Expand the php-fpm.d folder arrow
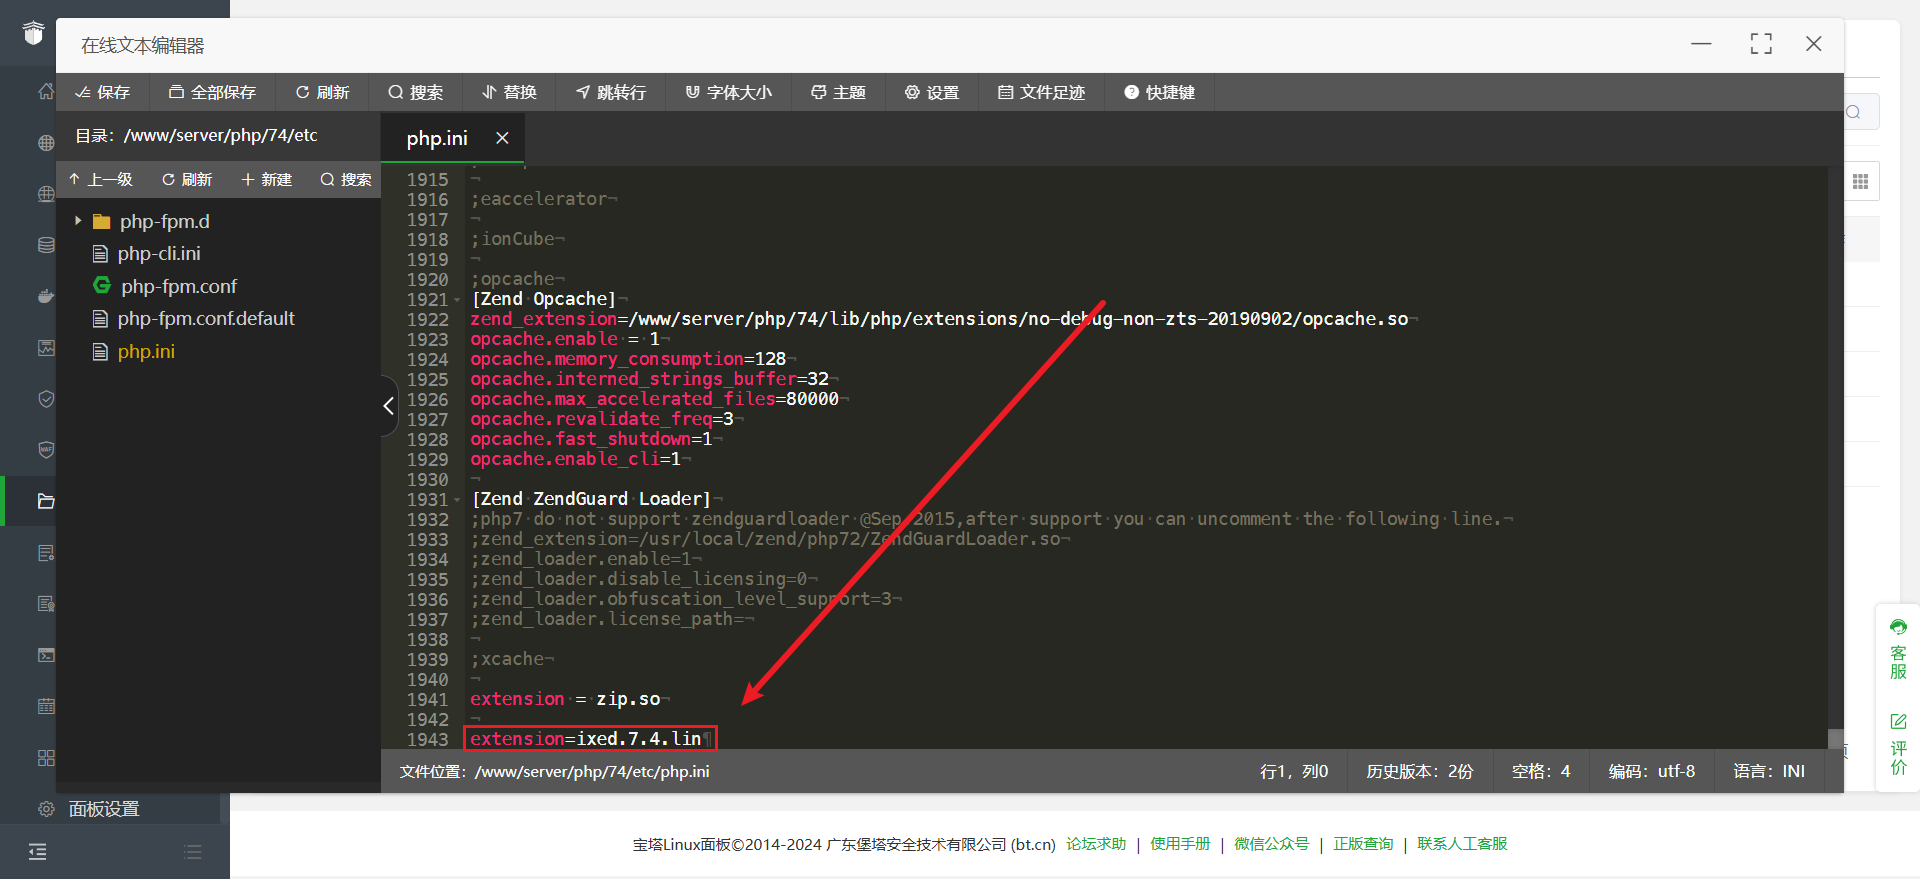 coord(78,221)
